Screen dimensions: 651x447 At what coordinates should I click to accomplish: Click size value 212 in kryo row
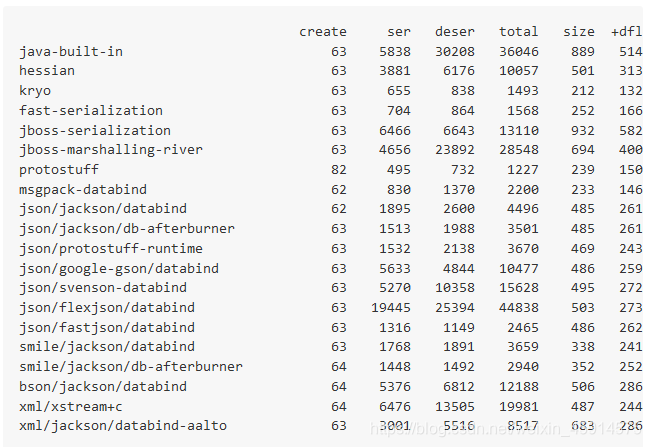tap(582, 91)
